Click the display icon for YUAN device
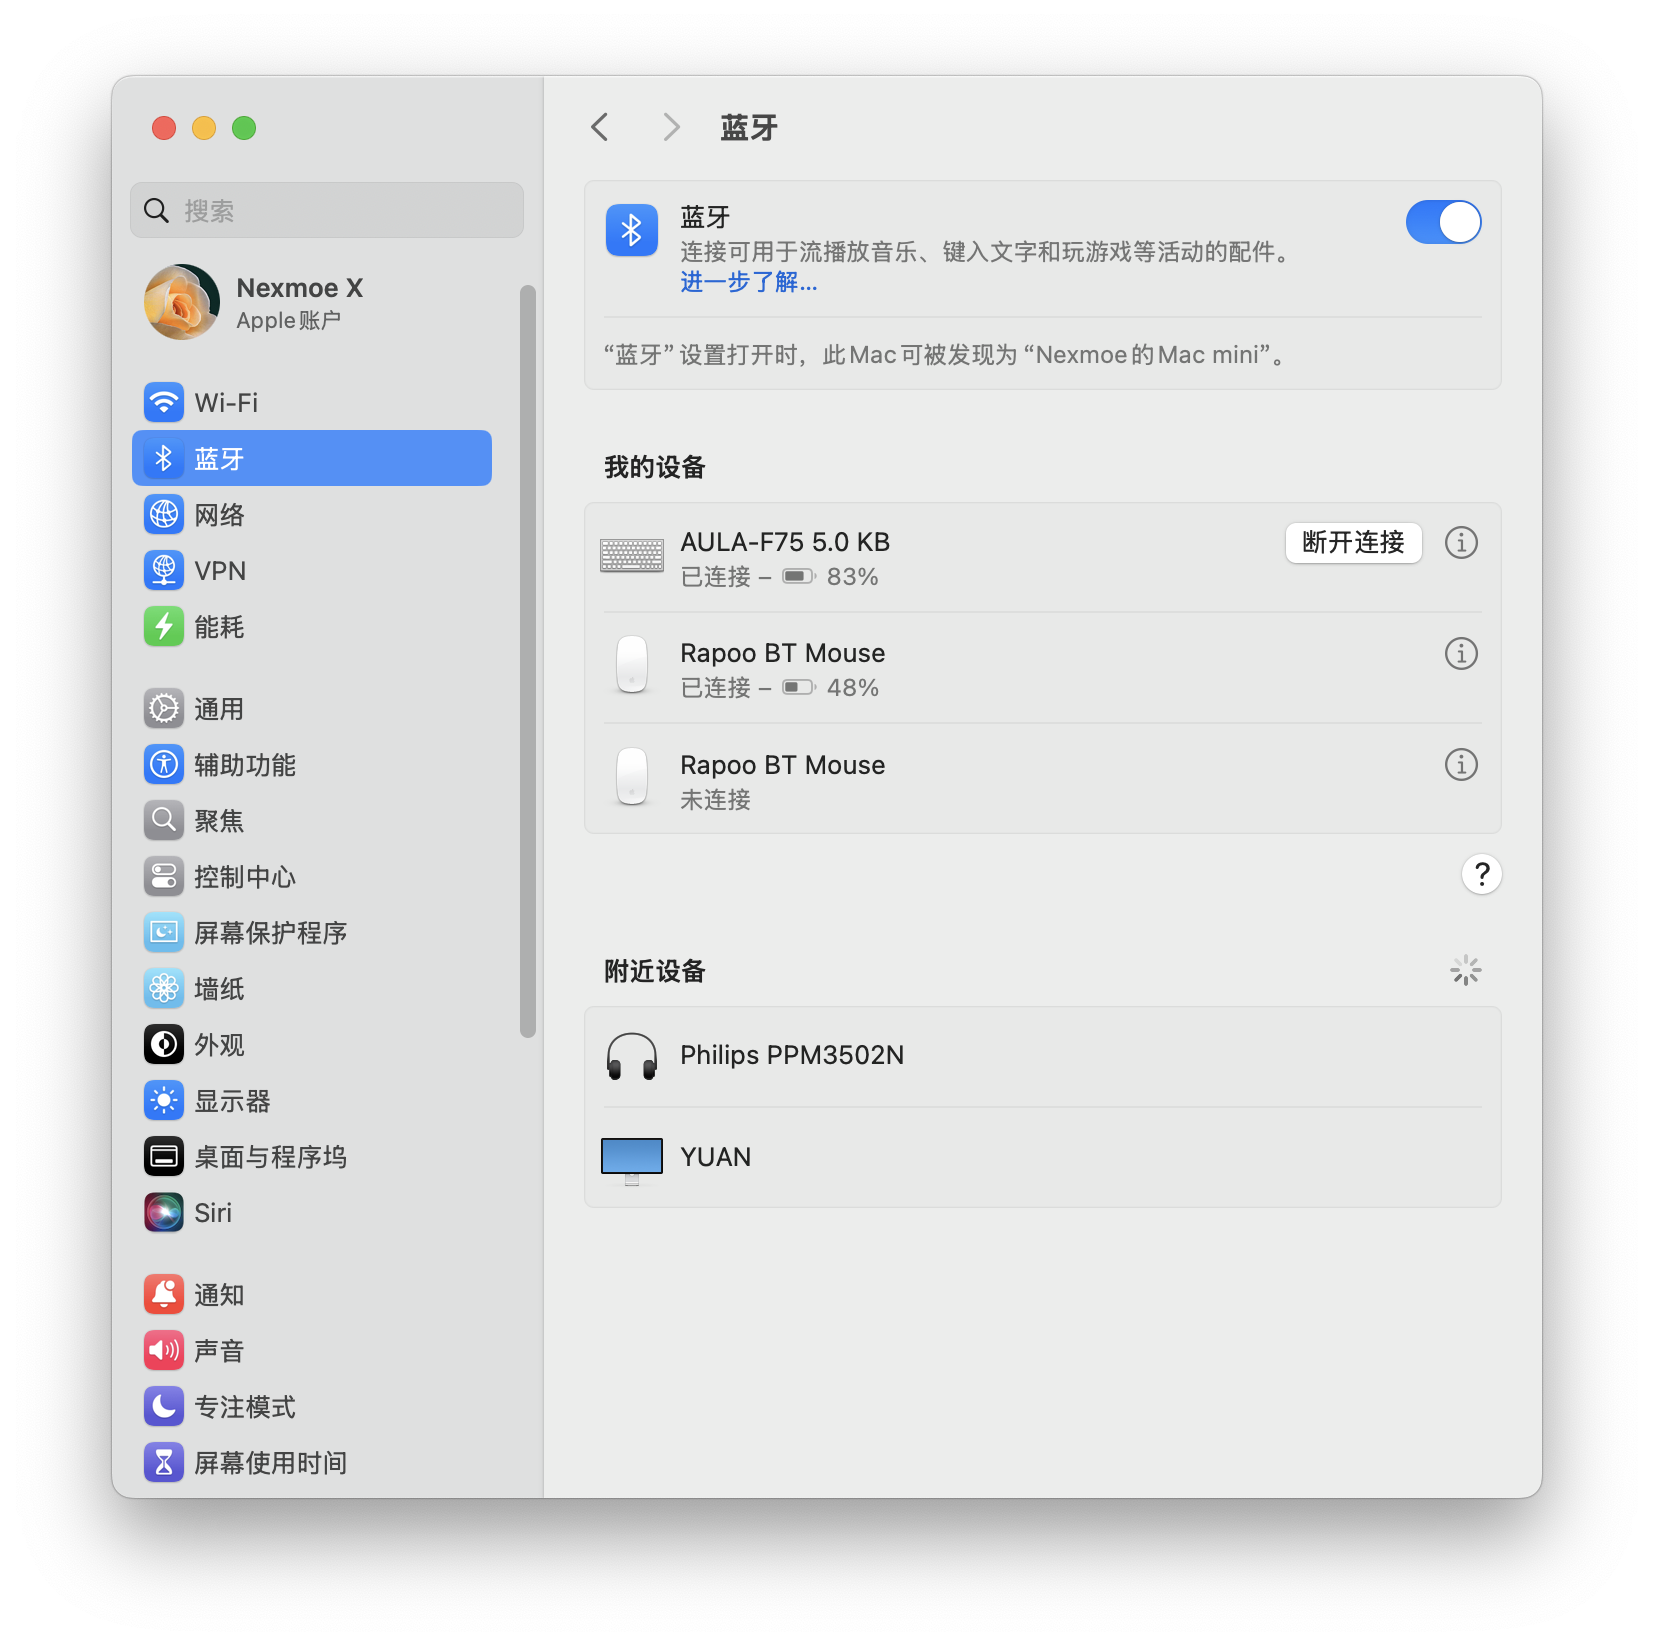This screenshot has width=1654, height=1646. click(x=632, y=1160)
